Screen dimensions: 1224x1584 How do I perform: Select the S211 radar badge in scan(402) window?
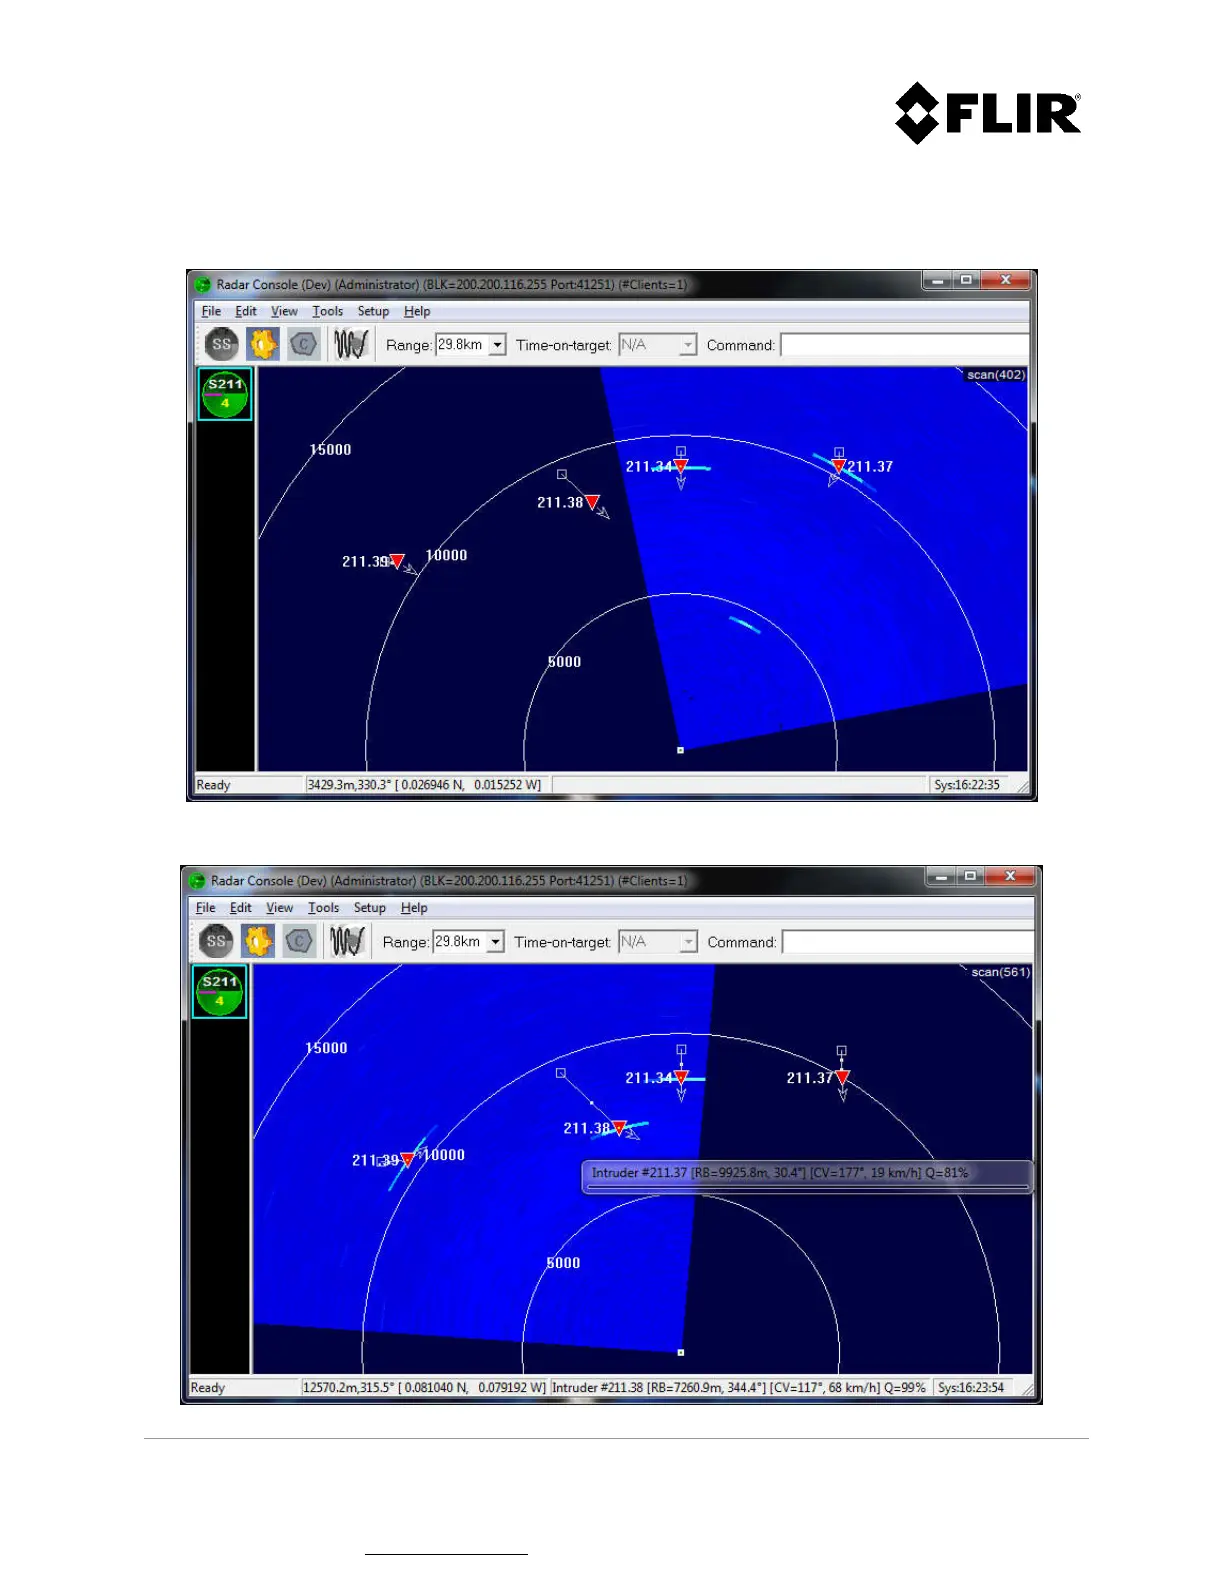click(225, 394)
